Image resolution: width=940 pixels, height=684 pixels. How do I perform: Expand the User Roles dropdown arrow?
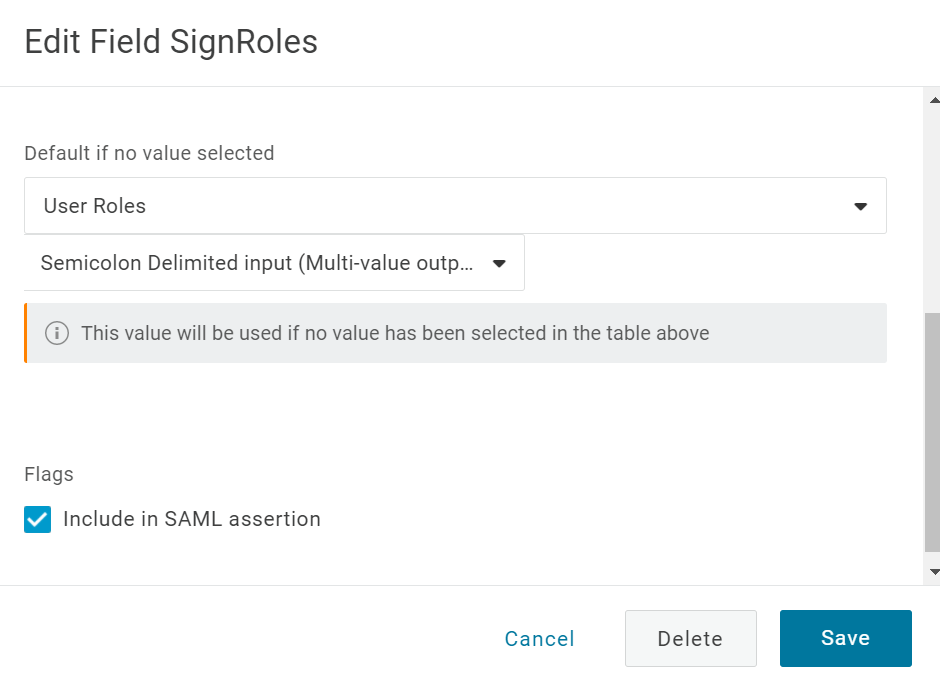pyautogui.click(x=860, y=206)
